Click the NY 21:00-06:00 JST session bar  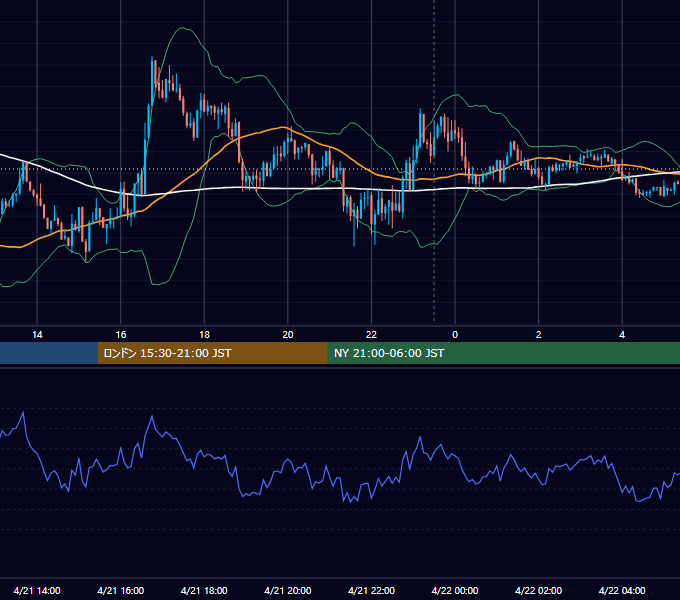coord(503,353)
